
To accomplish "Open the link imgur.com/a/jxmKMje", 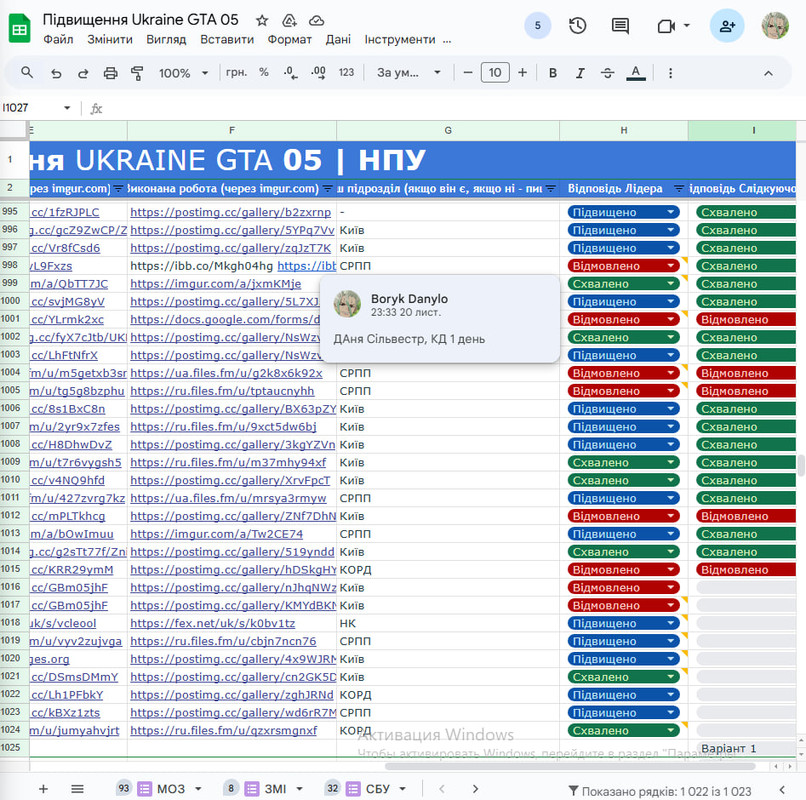I will click(x=215, y=284).
